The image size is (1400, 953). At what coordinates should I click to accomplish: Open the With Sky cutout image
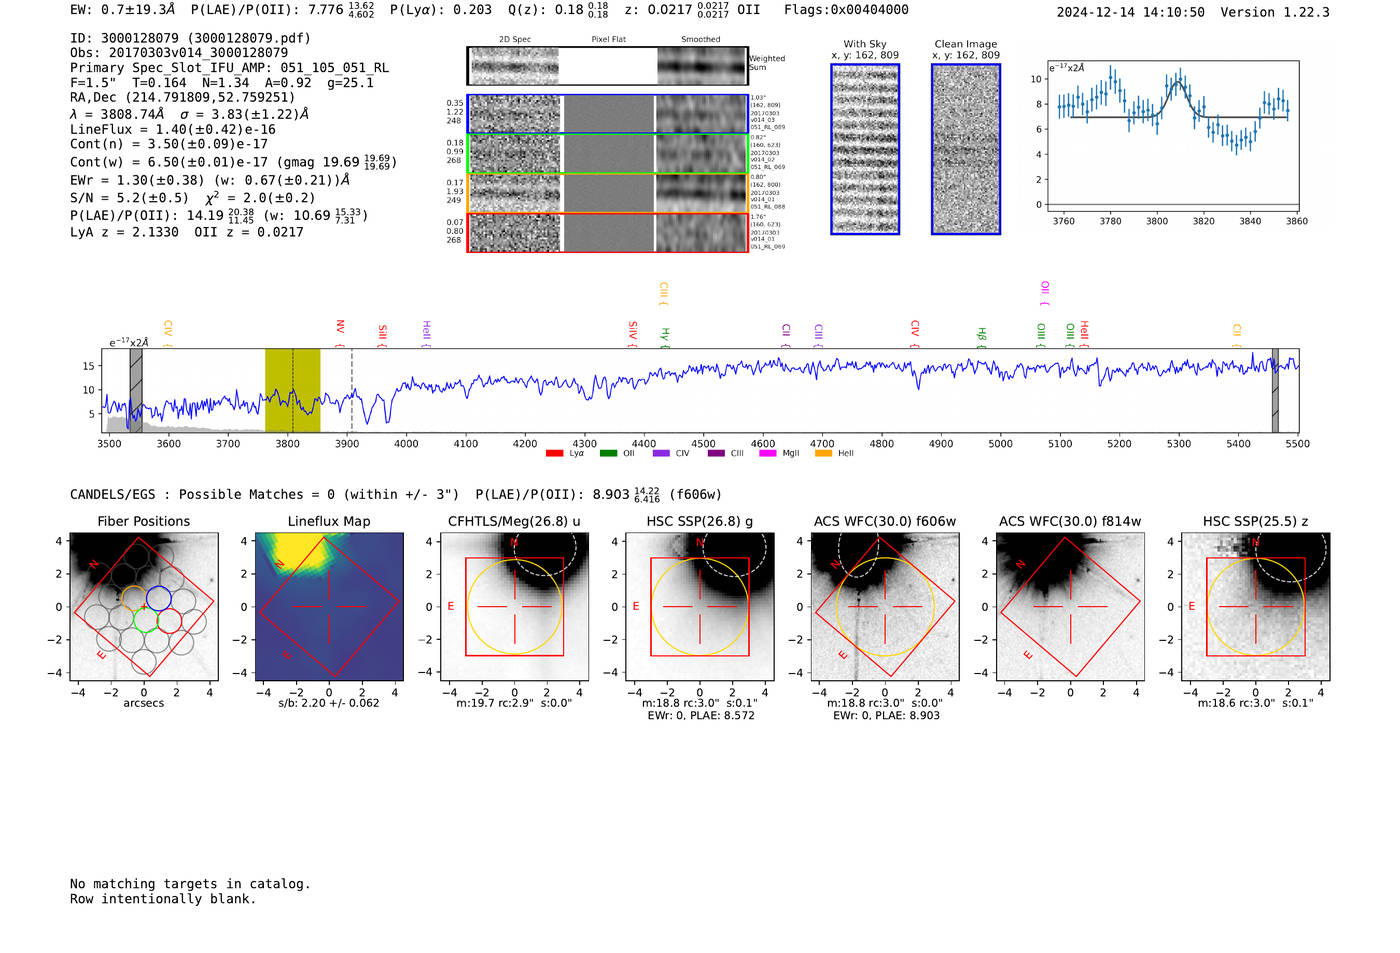865,149
